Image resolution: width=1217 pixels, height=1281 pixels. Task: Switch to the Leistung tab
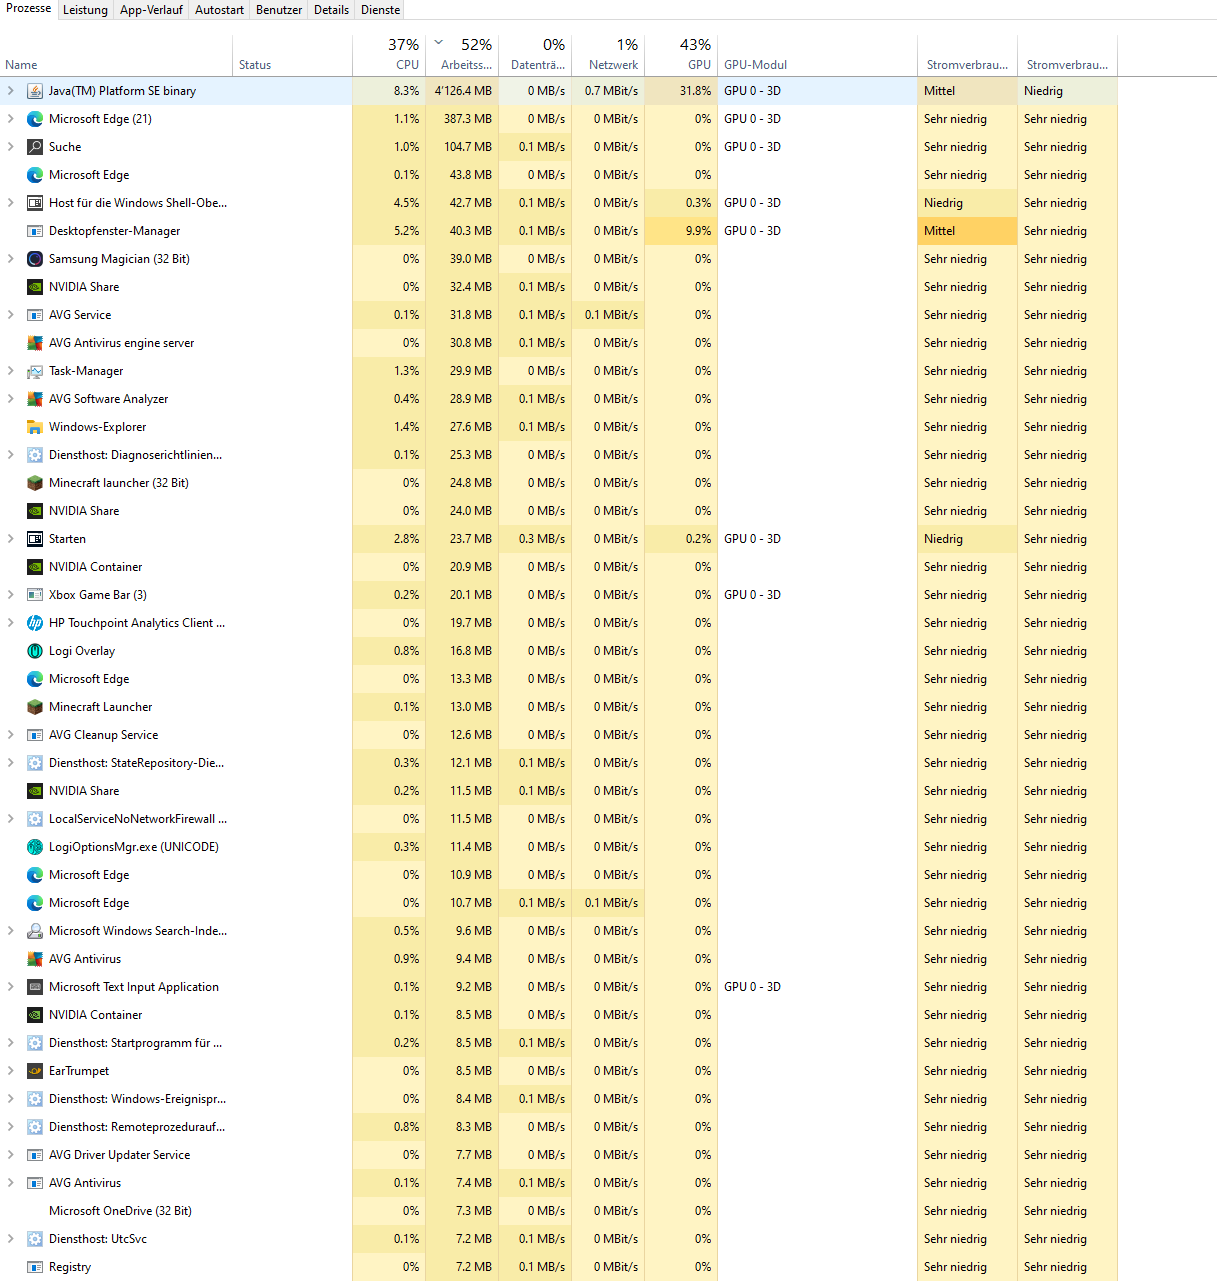coord(85,10)
